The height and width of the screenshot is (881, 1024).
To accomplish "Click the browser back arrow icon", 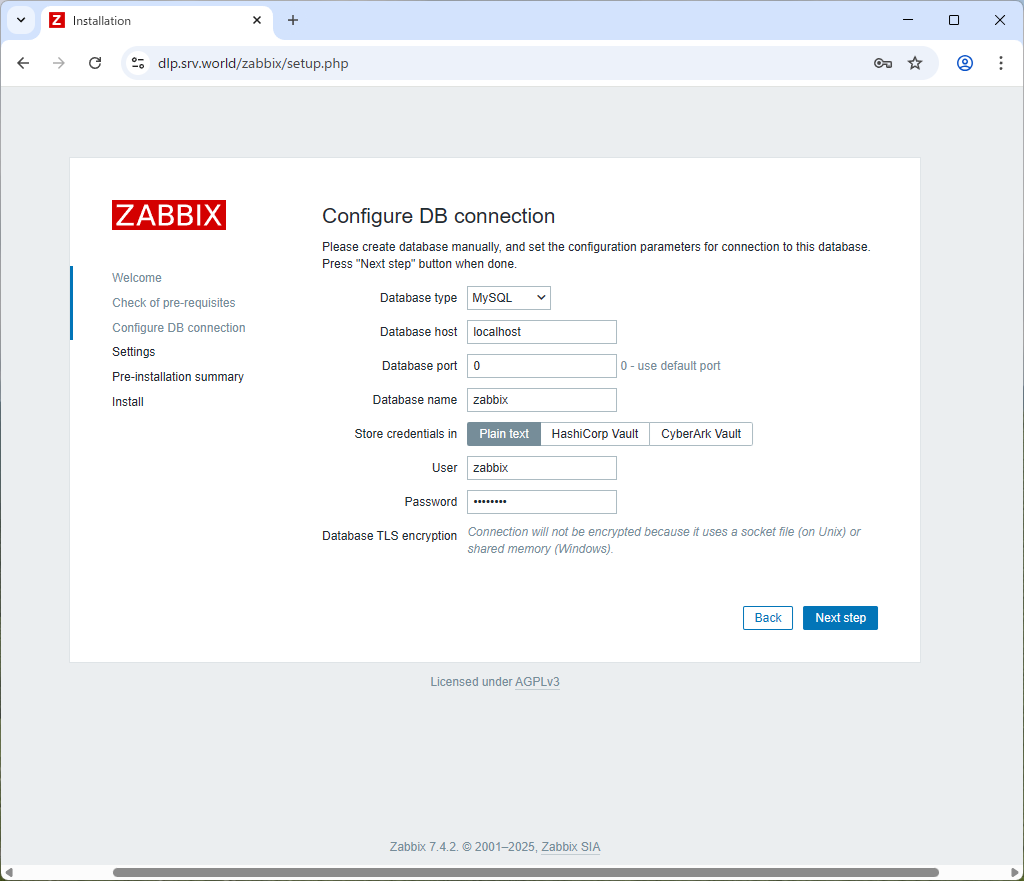I will click(23, 63).
